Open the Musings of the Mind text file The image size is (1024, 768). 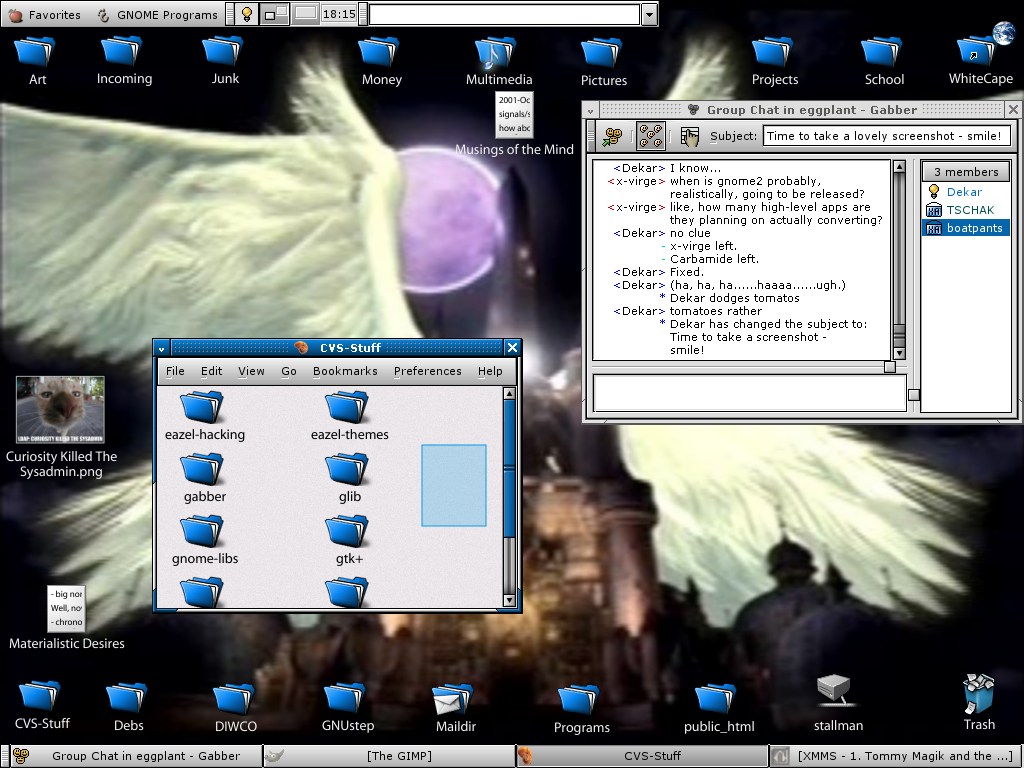coord(515,124)
